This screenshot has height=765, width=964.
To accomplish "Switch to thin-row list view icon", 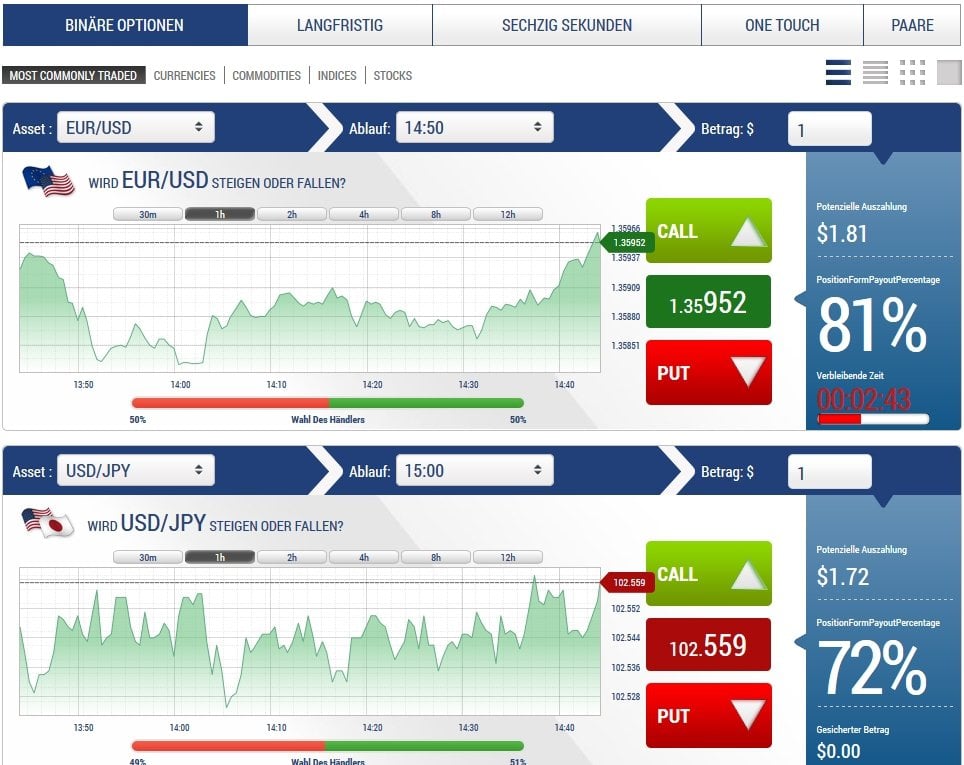I will [x=875, y=73].
